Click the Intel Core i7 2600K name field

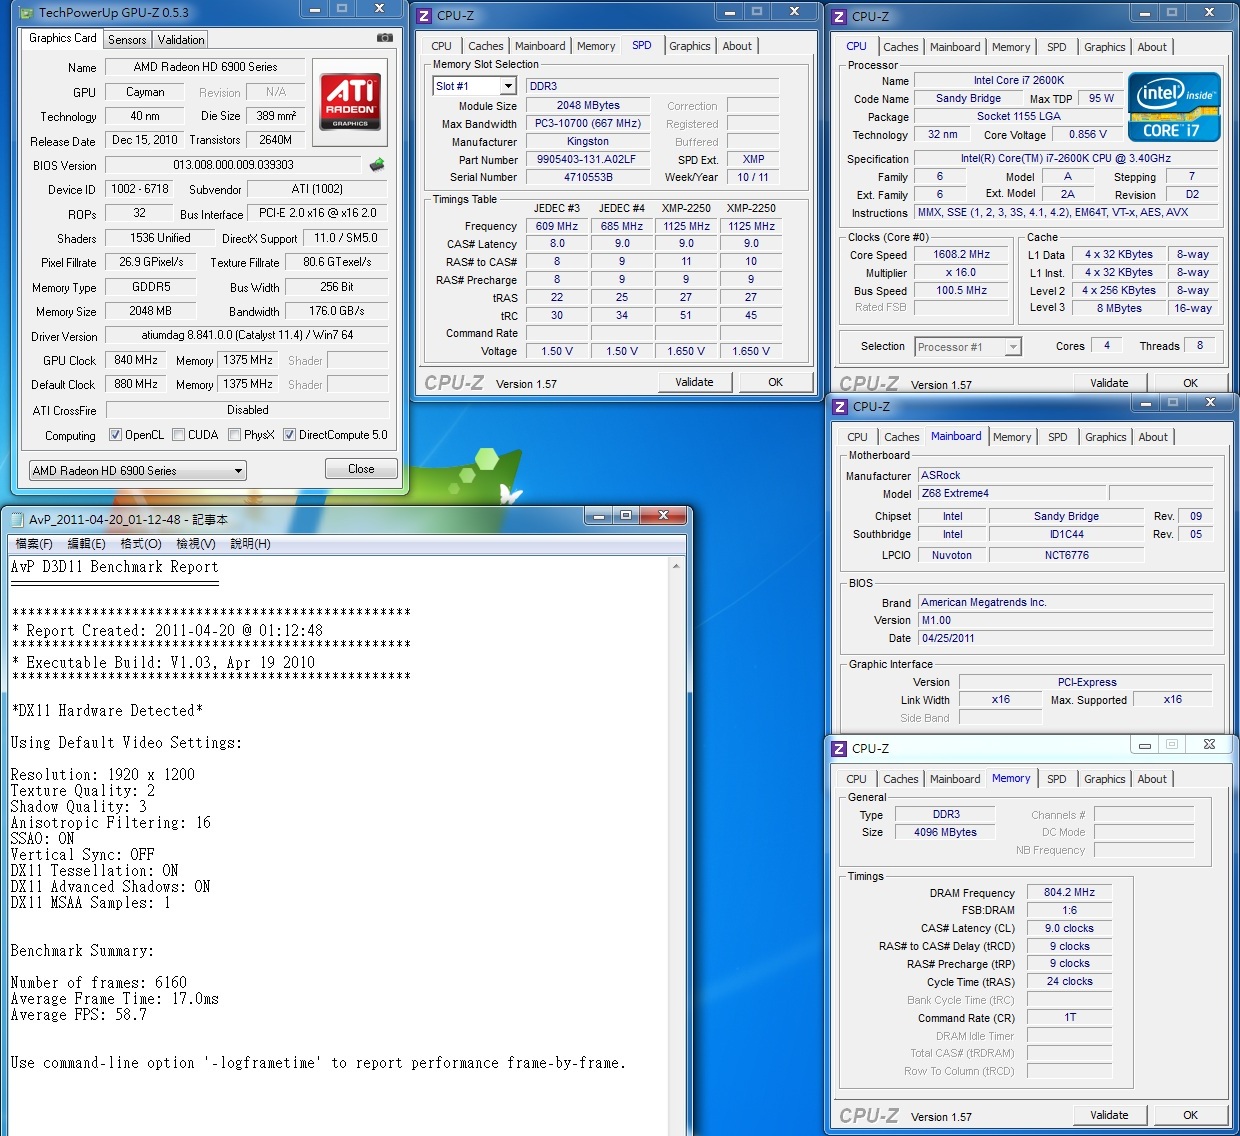tap(1018, 80)
